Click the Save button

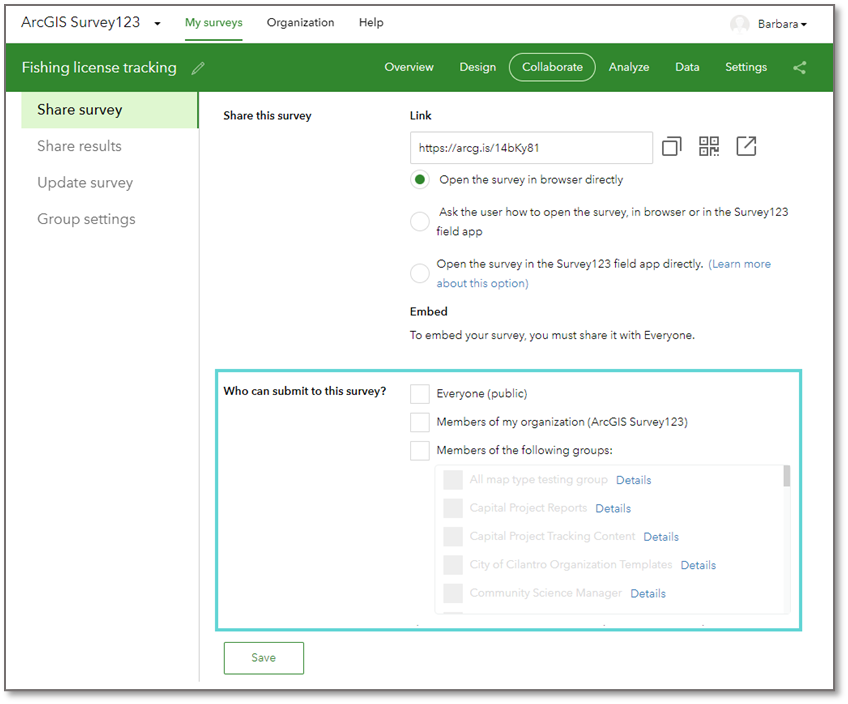click(x=263, y=658)
